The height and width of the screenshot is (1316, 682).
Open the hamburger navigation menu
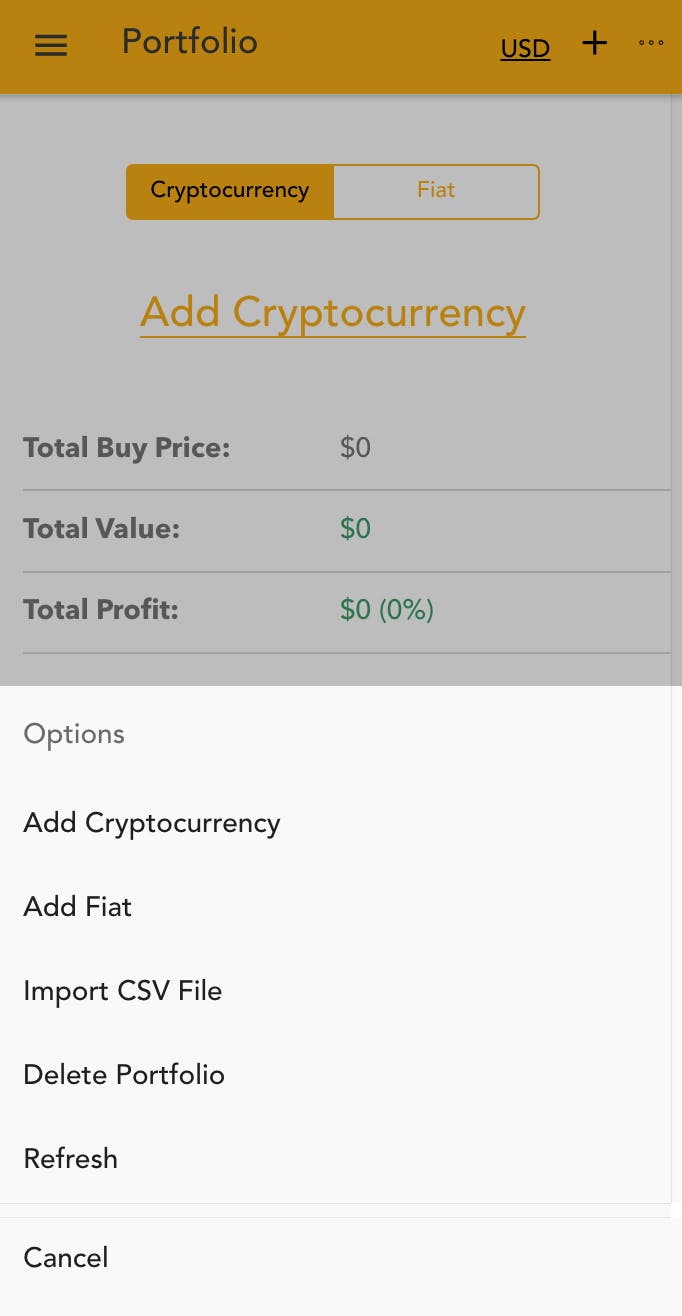point(50,44)
